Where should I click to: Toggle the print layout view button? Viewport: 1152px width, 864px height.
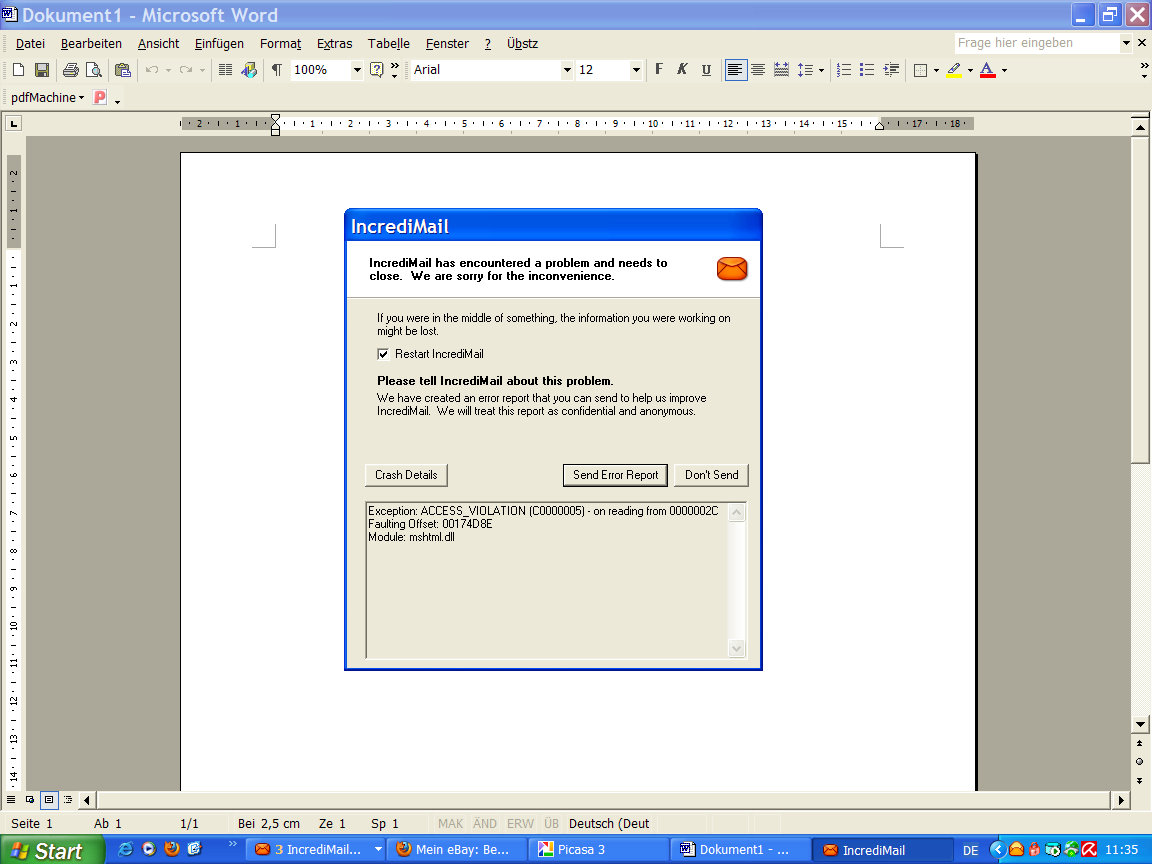[x=48, y=799]
